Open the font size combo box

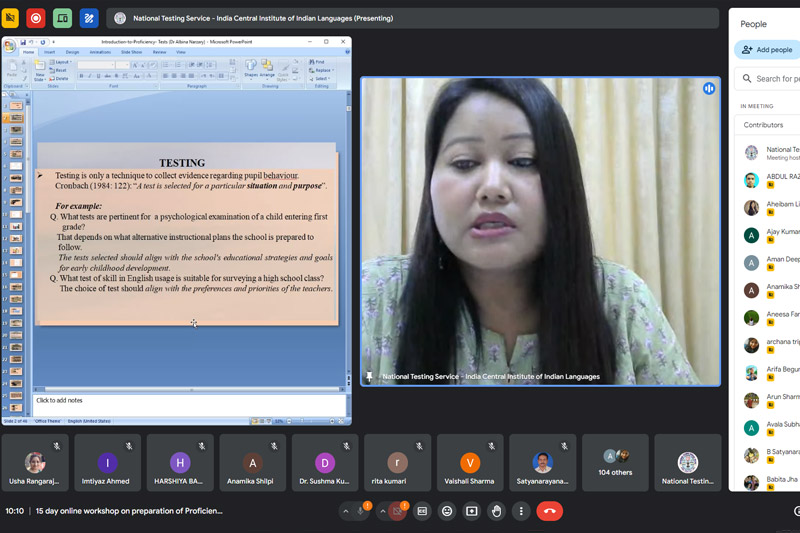coord(122,65)
